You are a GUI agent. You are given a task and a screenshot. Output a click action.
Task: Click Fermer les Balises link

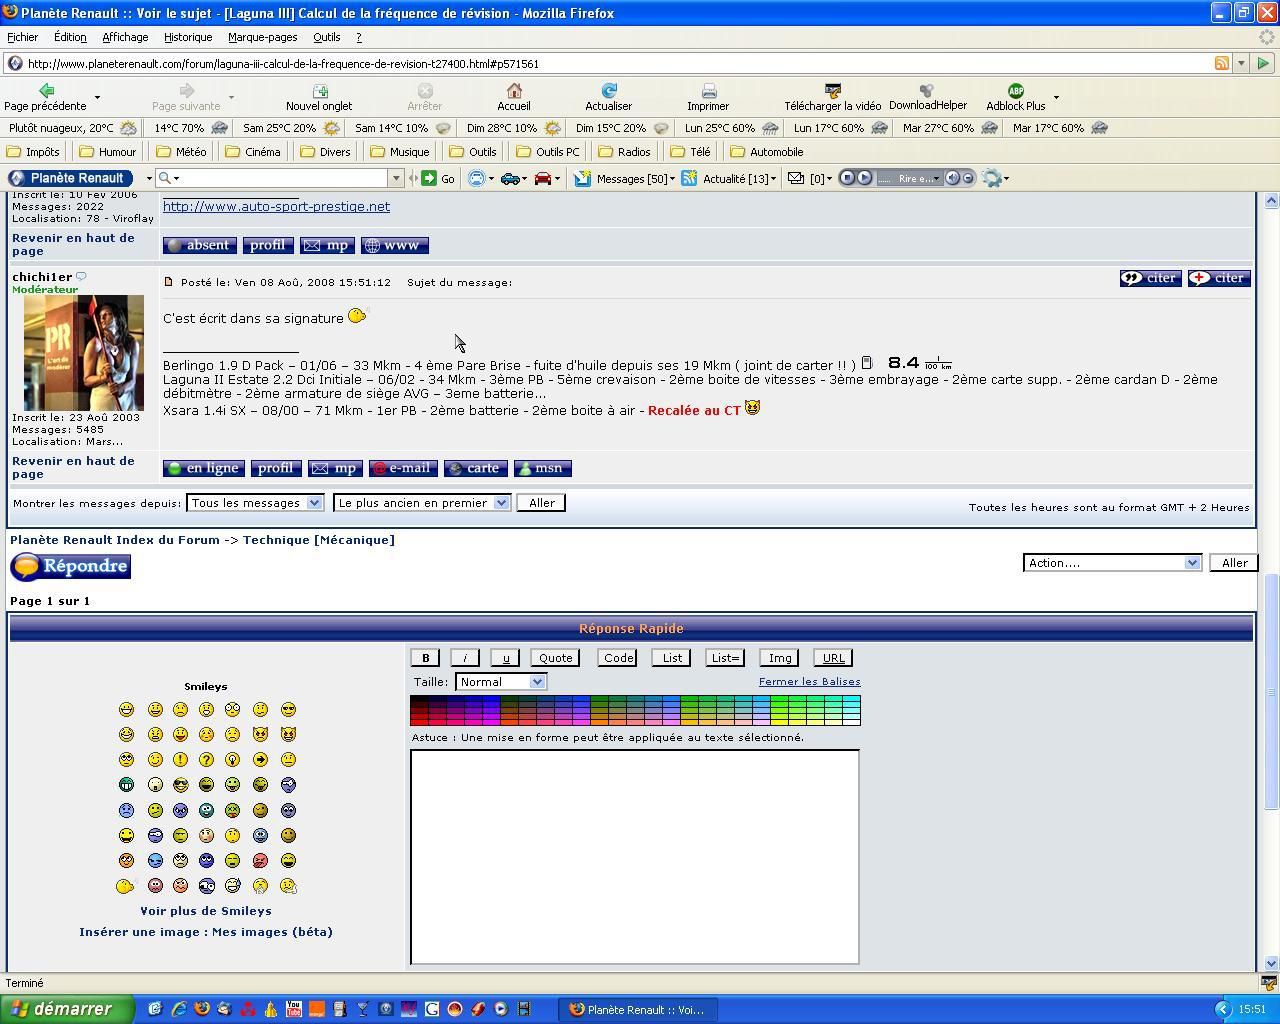coord(809,682)
